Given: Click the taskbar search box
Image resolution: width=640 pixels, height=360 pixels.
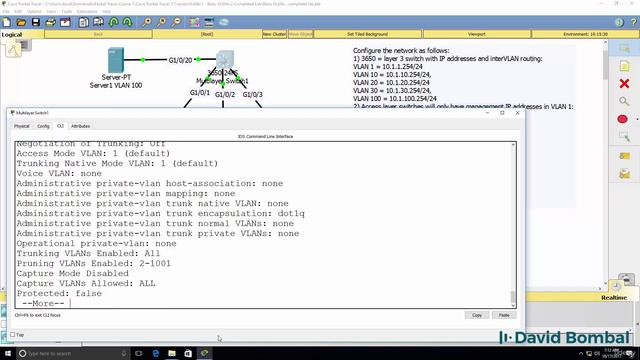Looking at the screenshot, I should [x=73, y=353].
